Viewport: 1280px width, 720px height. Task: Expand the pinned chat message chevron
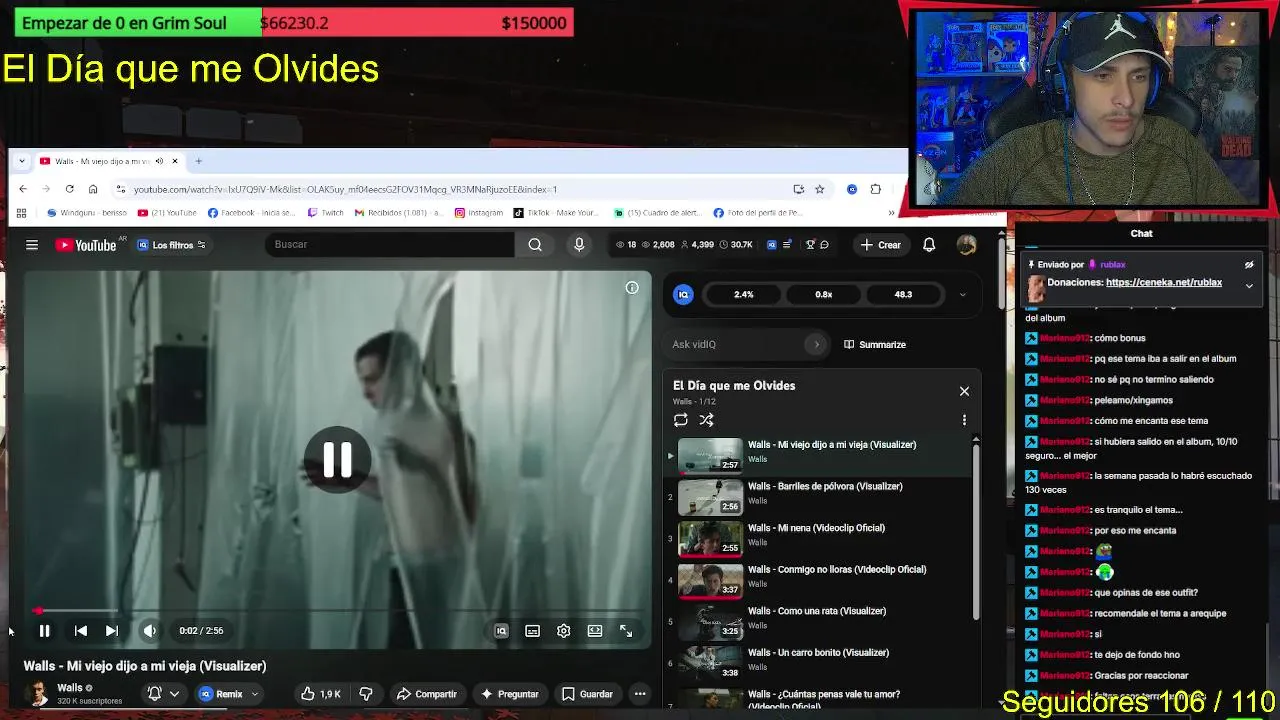(x=1249, y=286)
